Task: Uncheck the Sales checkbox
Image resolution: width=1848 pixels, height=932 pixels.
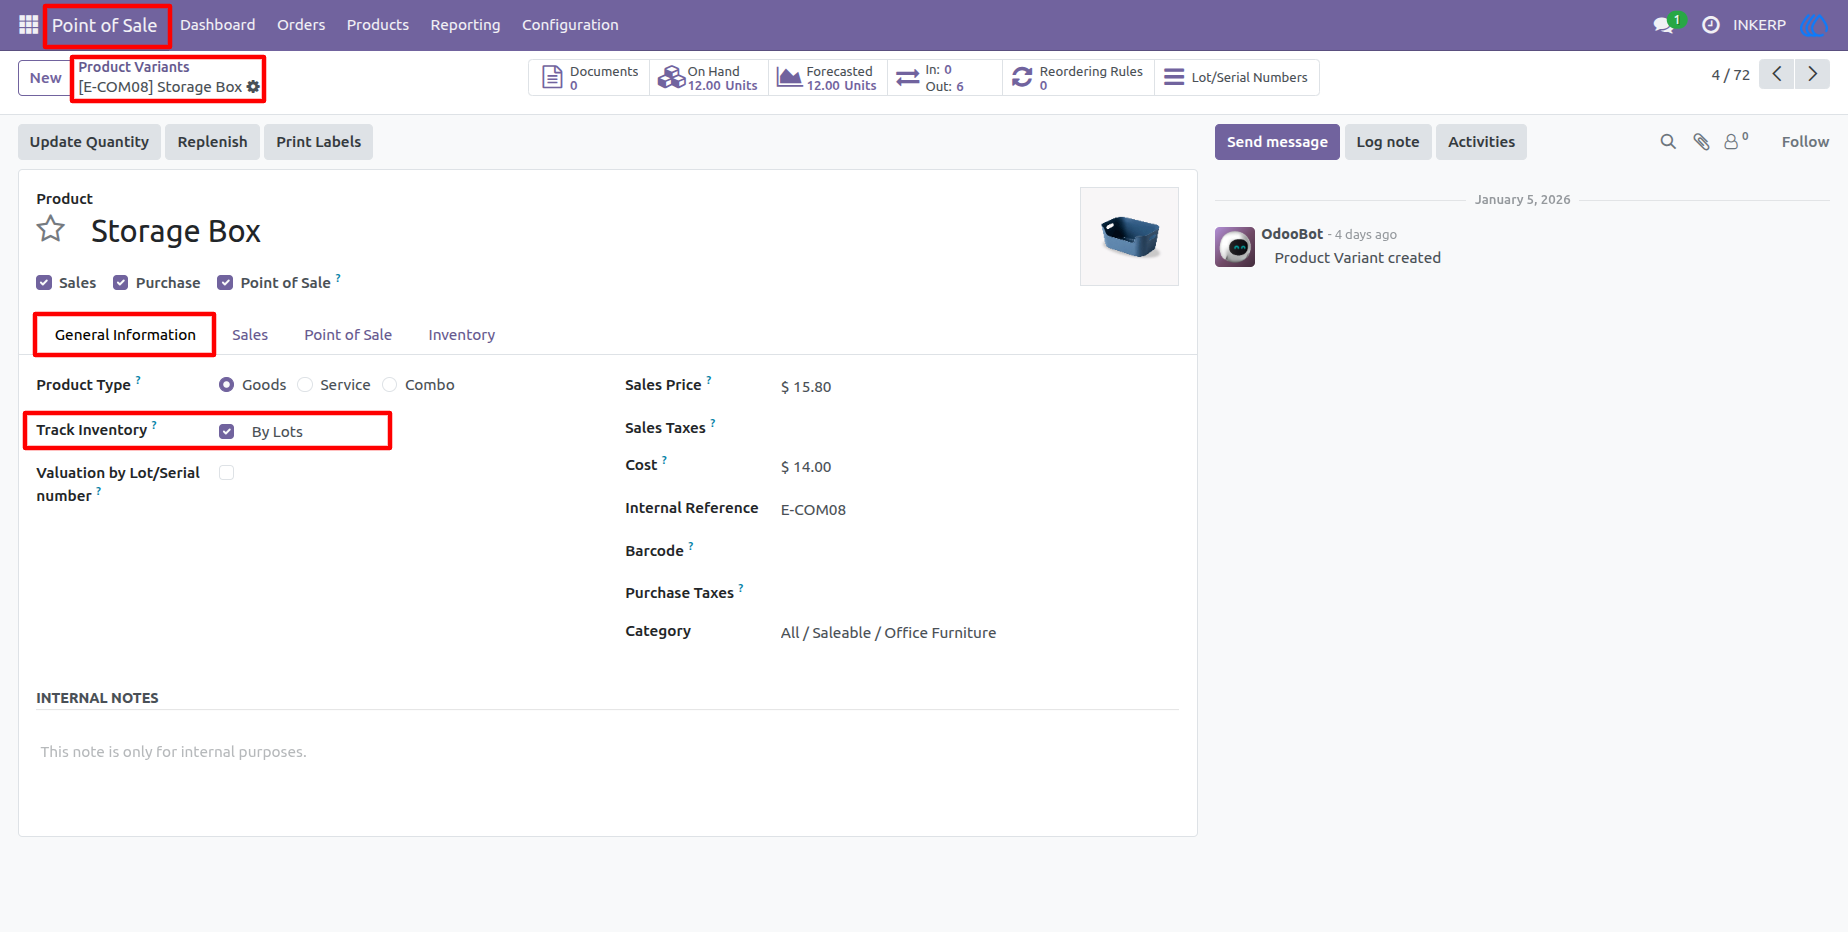Action: pyautogui.click(x=44, y=283)
